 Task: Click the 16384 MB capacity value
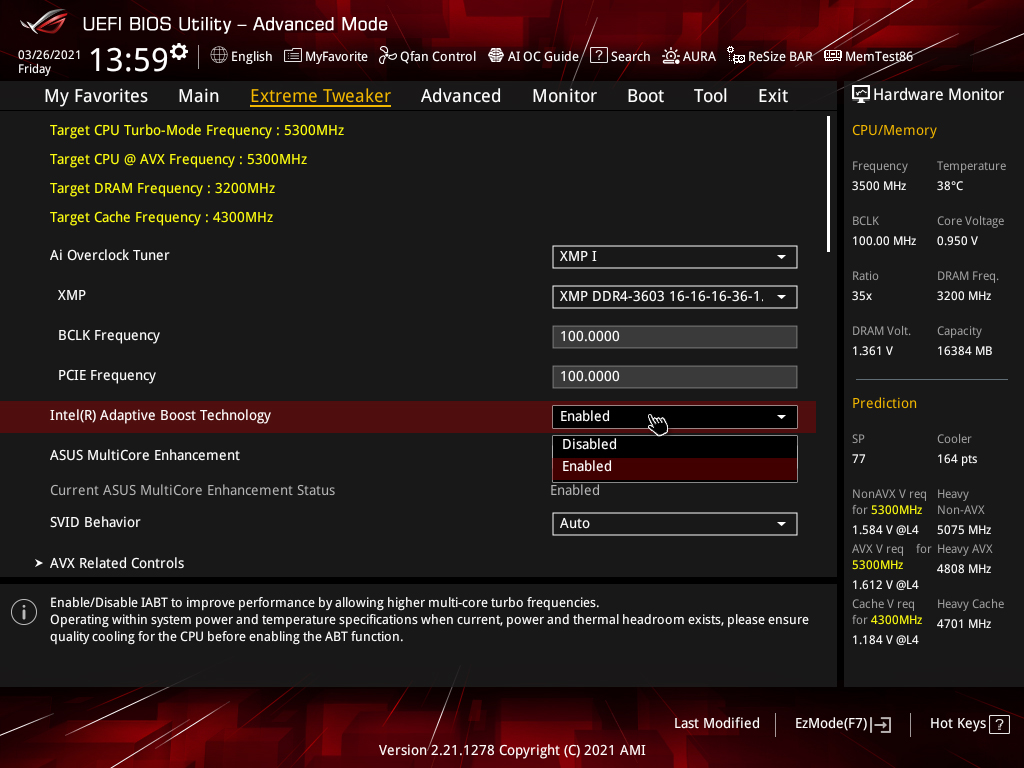965,351
